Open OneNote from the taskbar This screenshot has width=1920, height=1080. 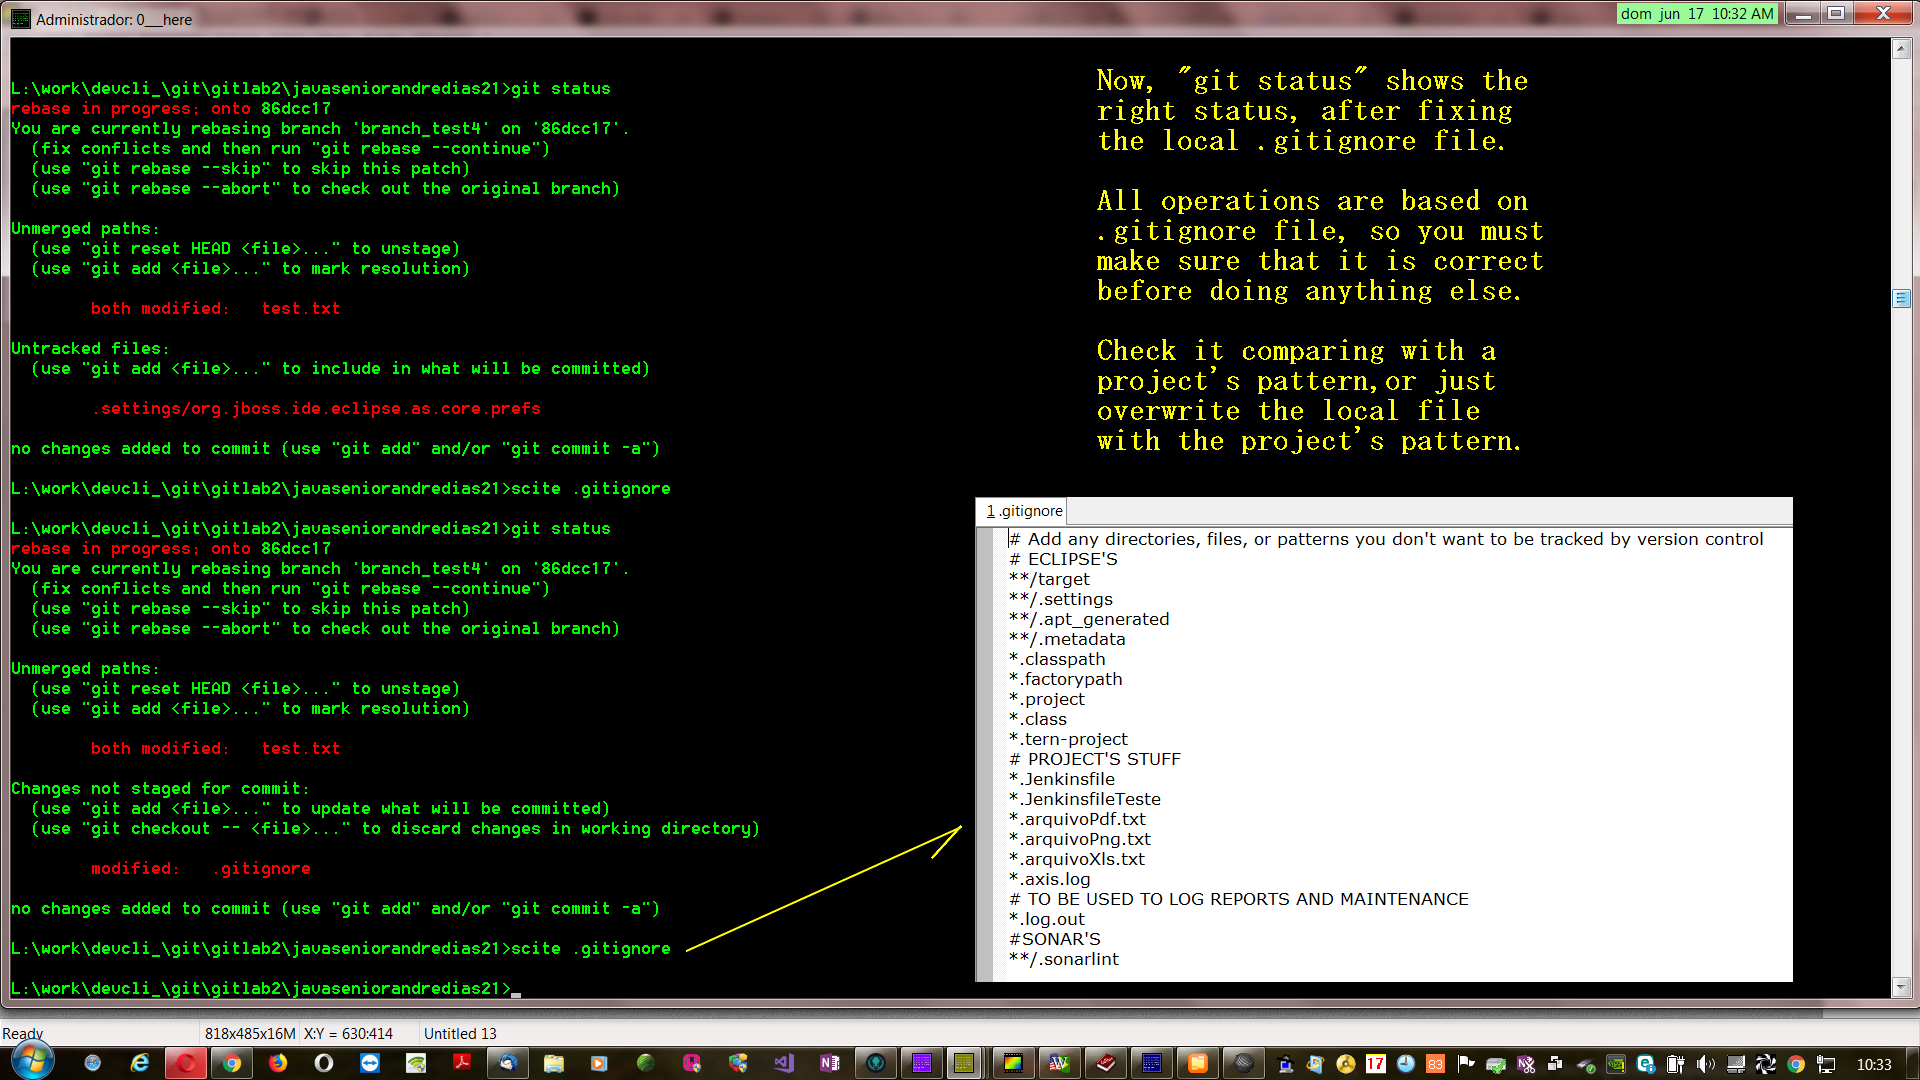pos(830,1063)
